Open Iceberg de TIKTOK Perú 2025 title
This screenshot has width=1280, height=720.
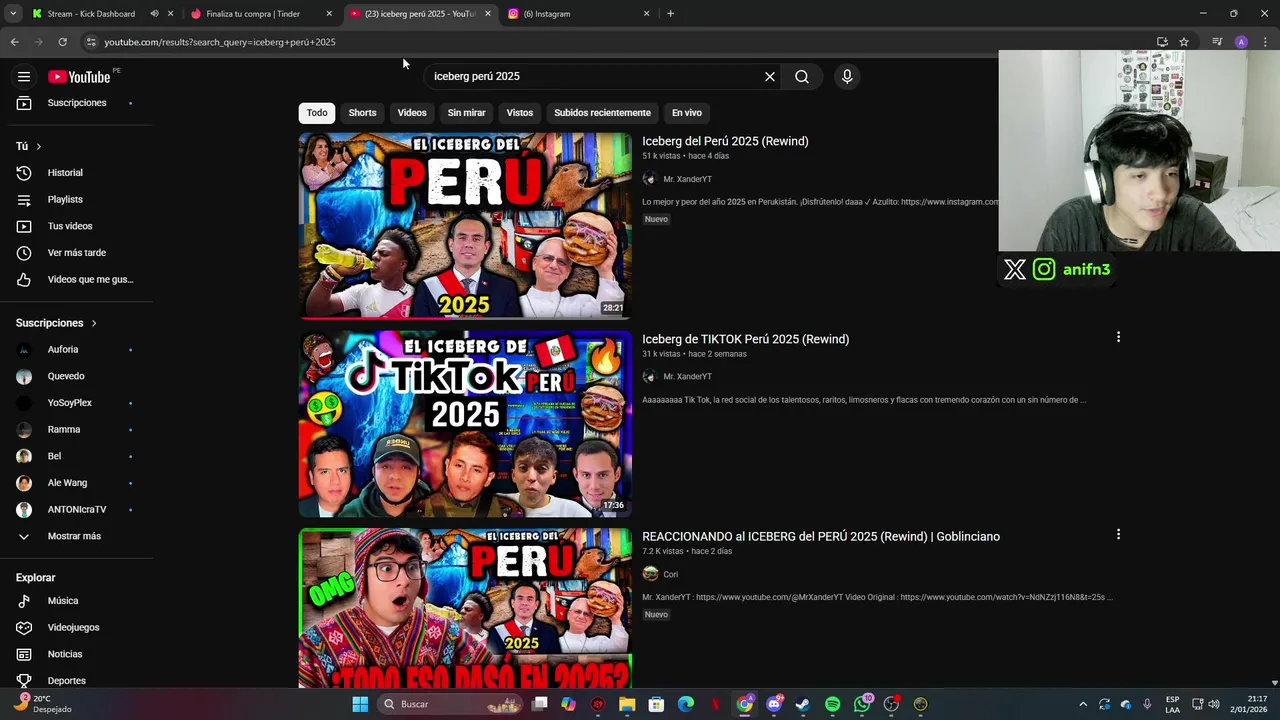tap(745, 339)
